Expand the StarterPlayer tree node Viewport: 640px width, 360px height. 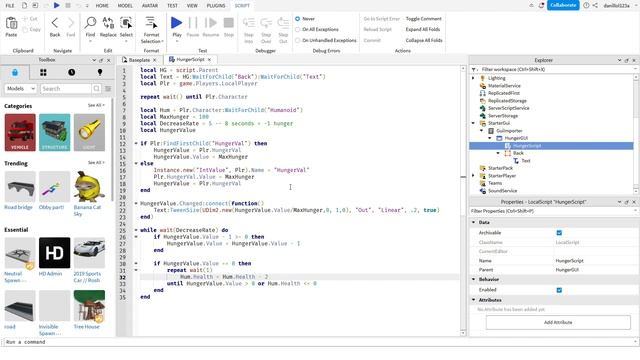pyautogui.click(x=473, y=176)
